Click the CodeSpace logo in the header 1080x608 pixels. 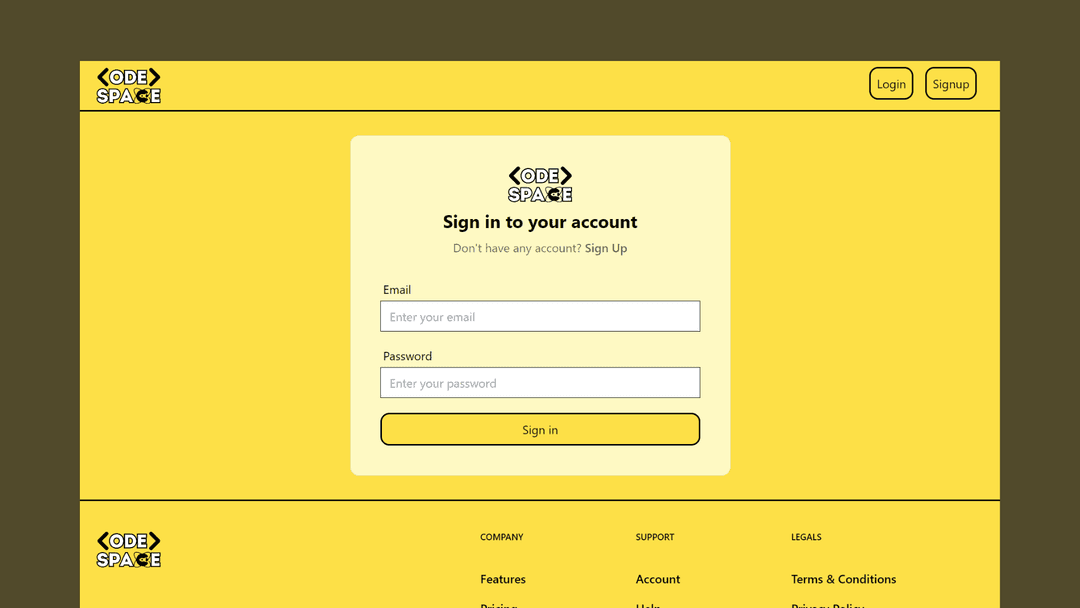tap(128, 86)
